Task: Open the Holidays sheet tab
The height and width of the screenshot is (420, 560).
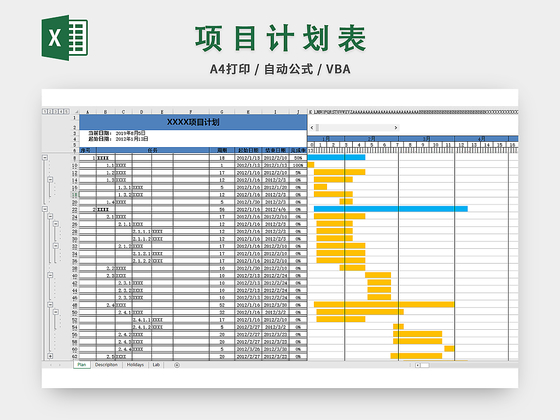Action: point(135,365)
